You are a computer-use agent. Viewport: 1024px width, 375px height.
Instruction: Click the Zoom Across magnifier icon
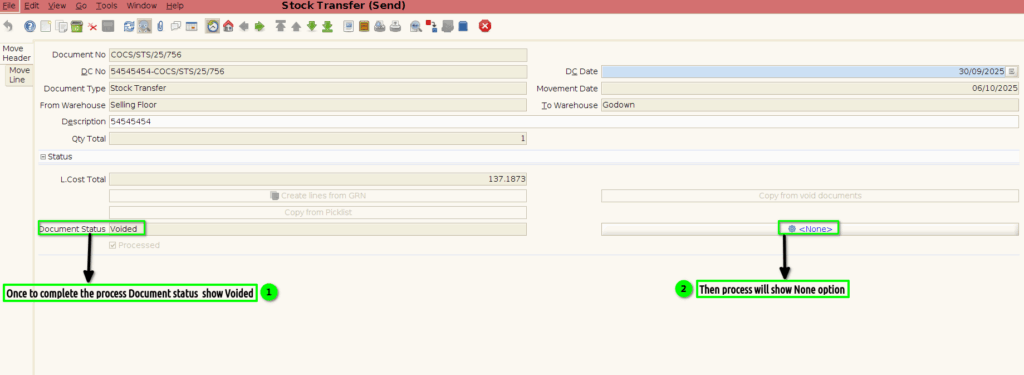[x=416, y=27]
